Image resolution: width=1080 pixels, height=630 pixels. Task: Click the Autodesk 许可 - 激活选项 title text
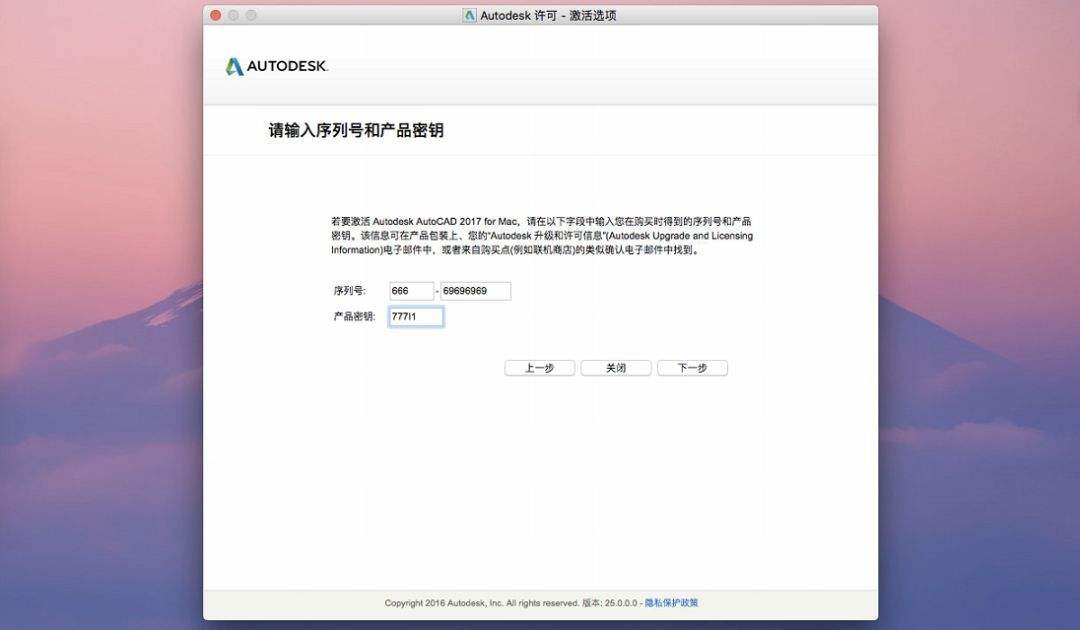tap(548, 15)
